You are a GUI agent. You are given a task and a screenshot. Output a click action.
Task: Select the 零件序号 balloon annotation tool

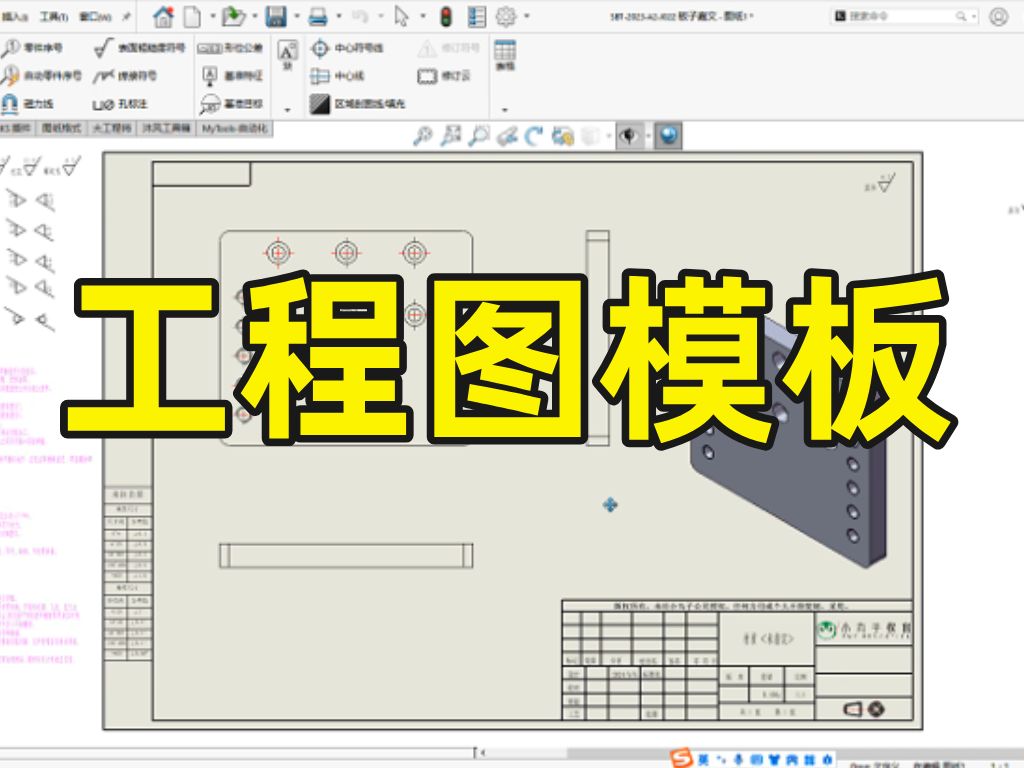[x=36, y=44]
